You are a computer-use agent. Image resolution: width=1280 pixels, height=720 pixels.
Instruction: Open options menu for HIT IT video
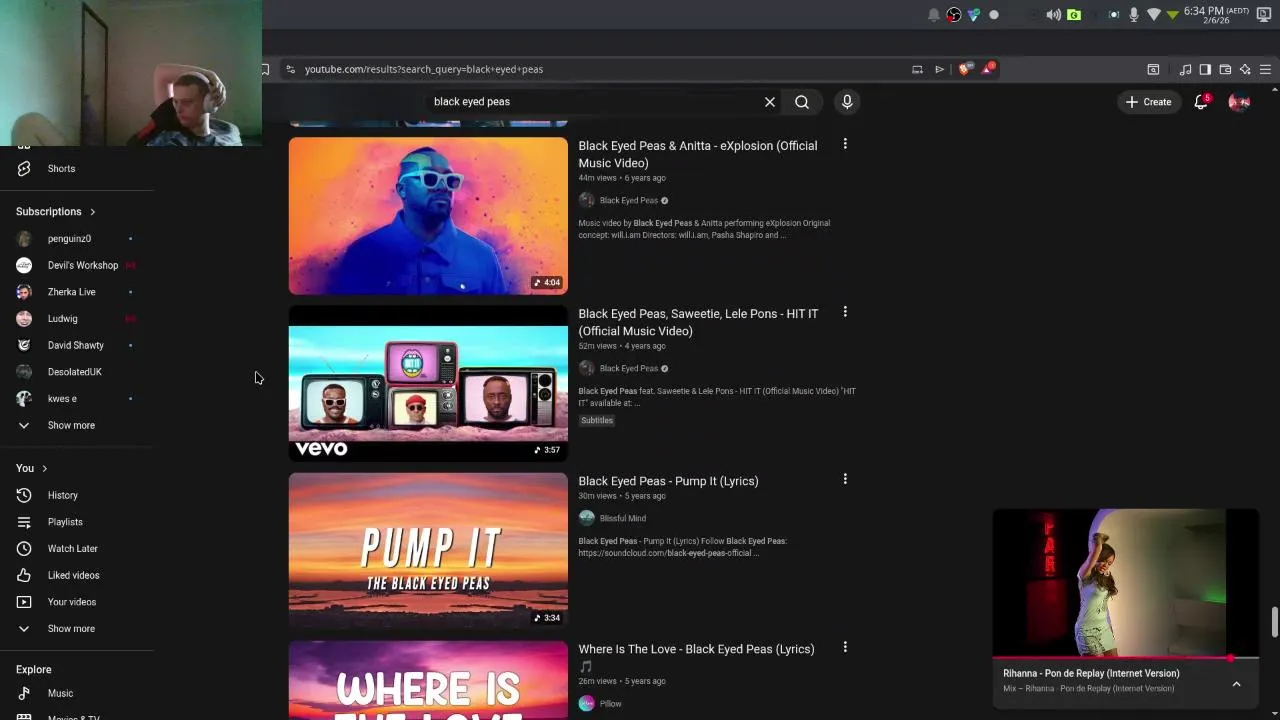[x=845, y=312]
